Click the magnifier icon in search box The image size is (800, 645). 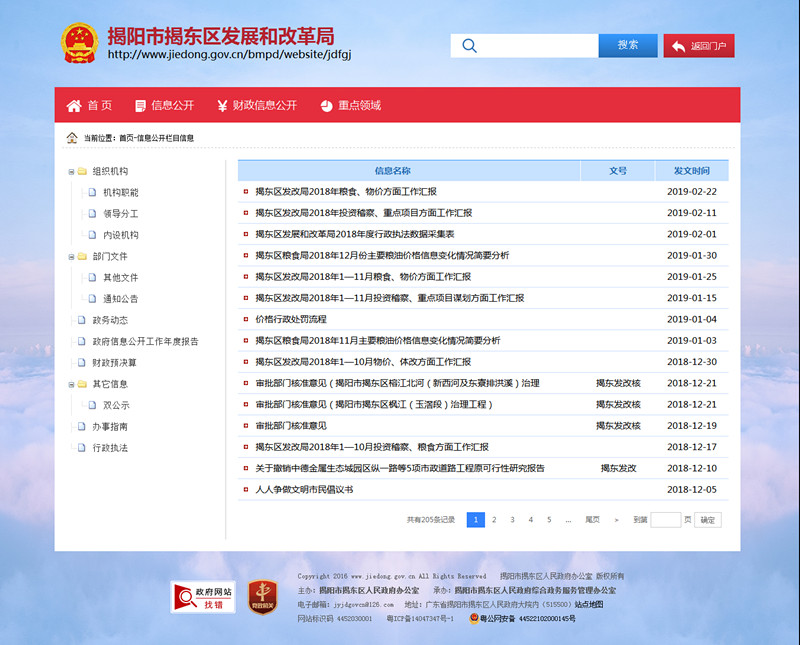(469, 45)
